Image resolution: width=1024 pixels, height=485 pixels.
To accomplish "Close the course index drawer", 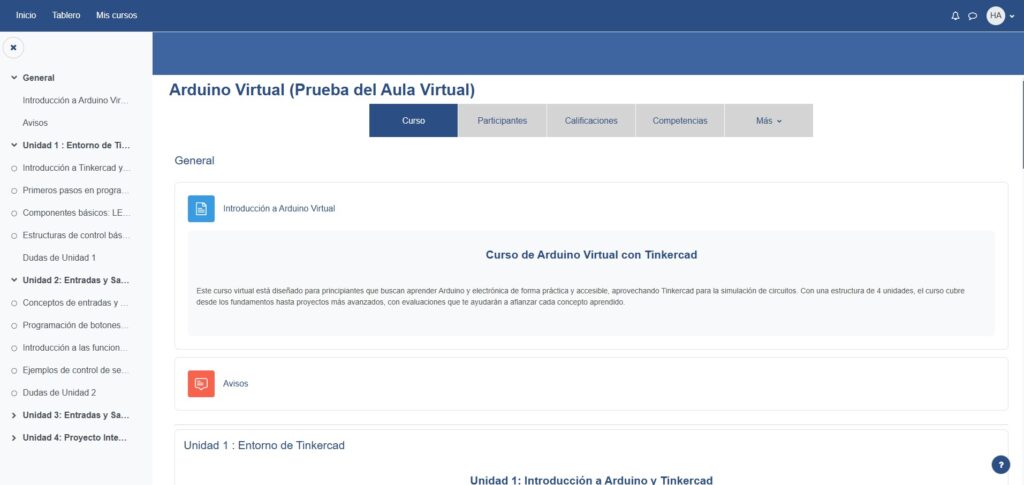I will point(13,48).
